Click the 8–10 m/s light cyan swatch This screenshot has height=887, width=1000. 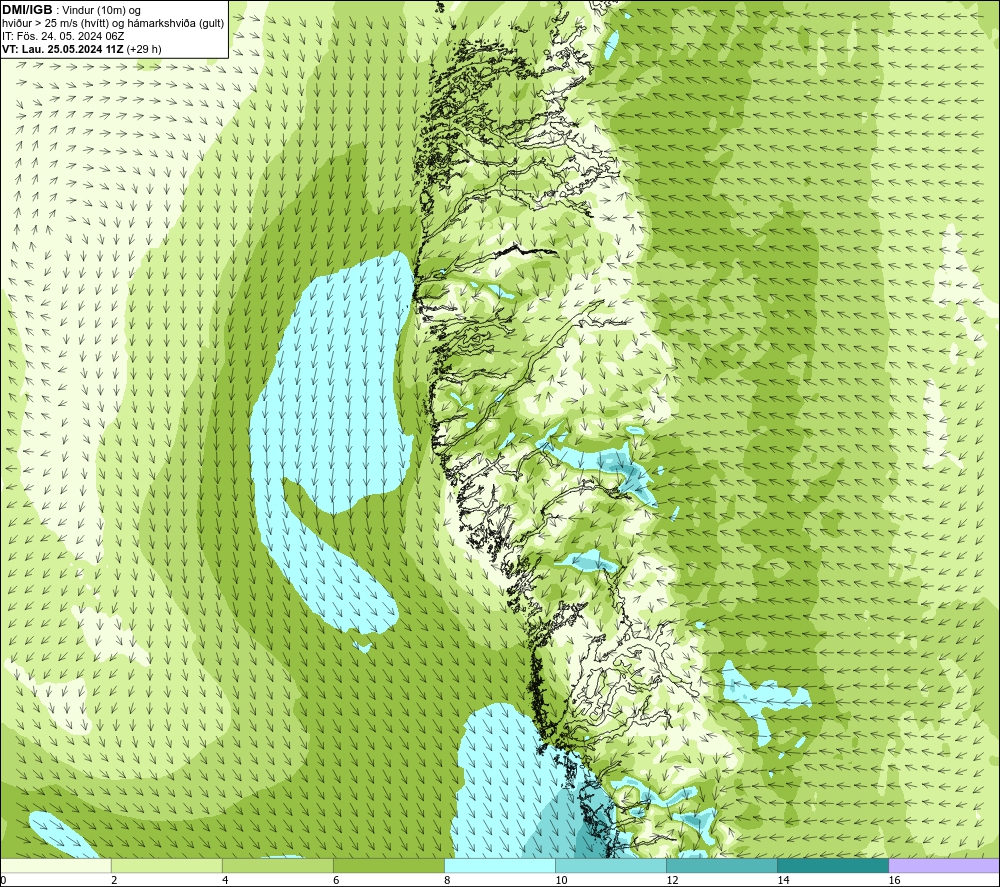point(499,865)
